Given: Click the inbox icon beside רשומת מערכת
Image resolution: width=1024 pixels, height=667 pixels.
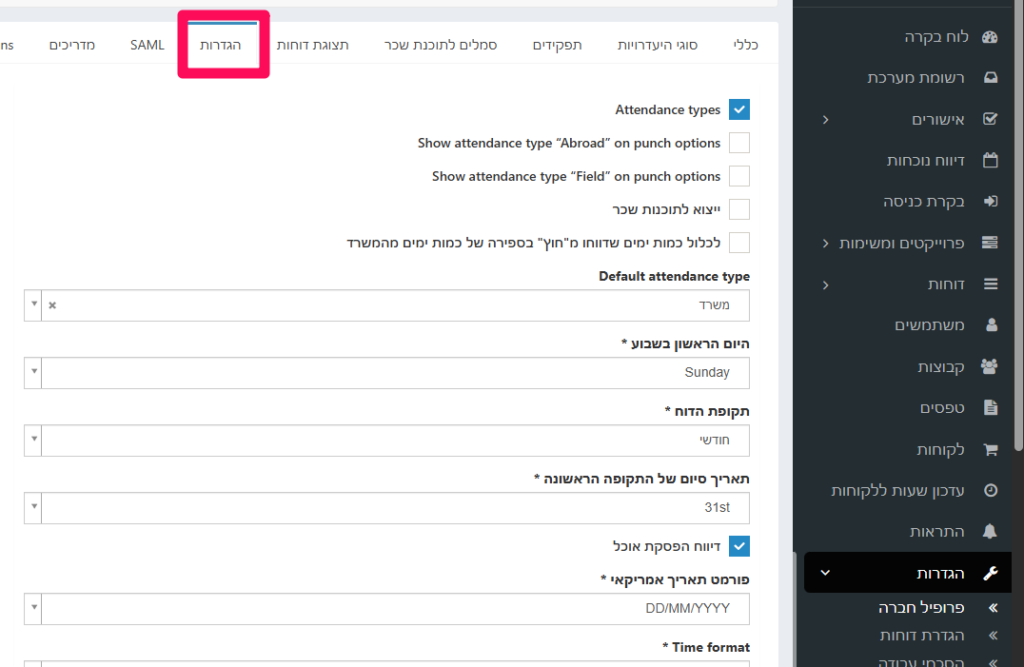Looking at the screenshot, I should [990, 77].
